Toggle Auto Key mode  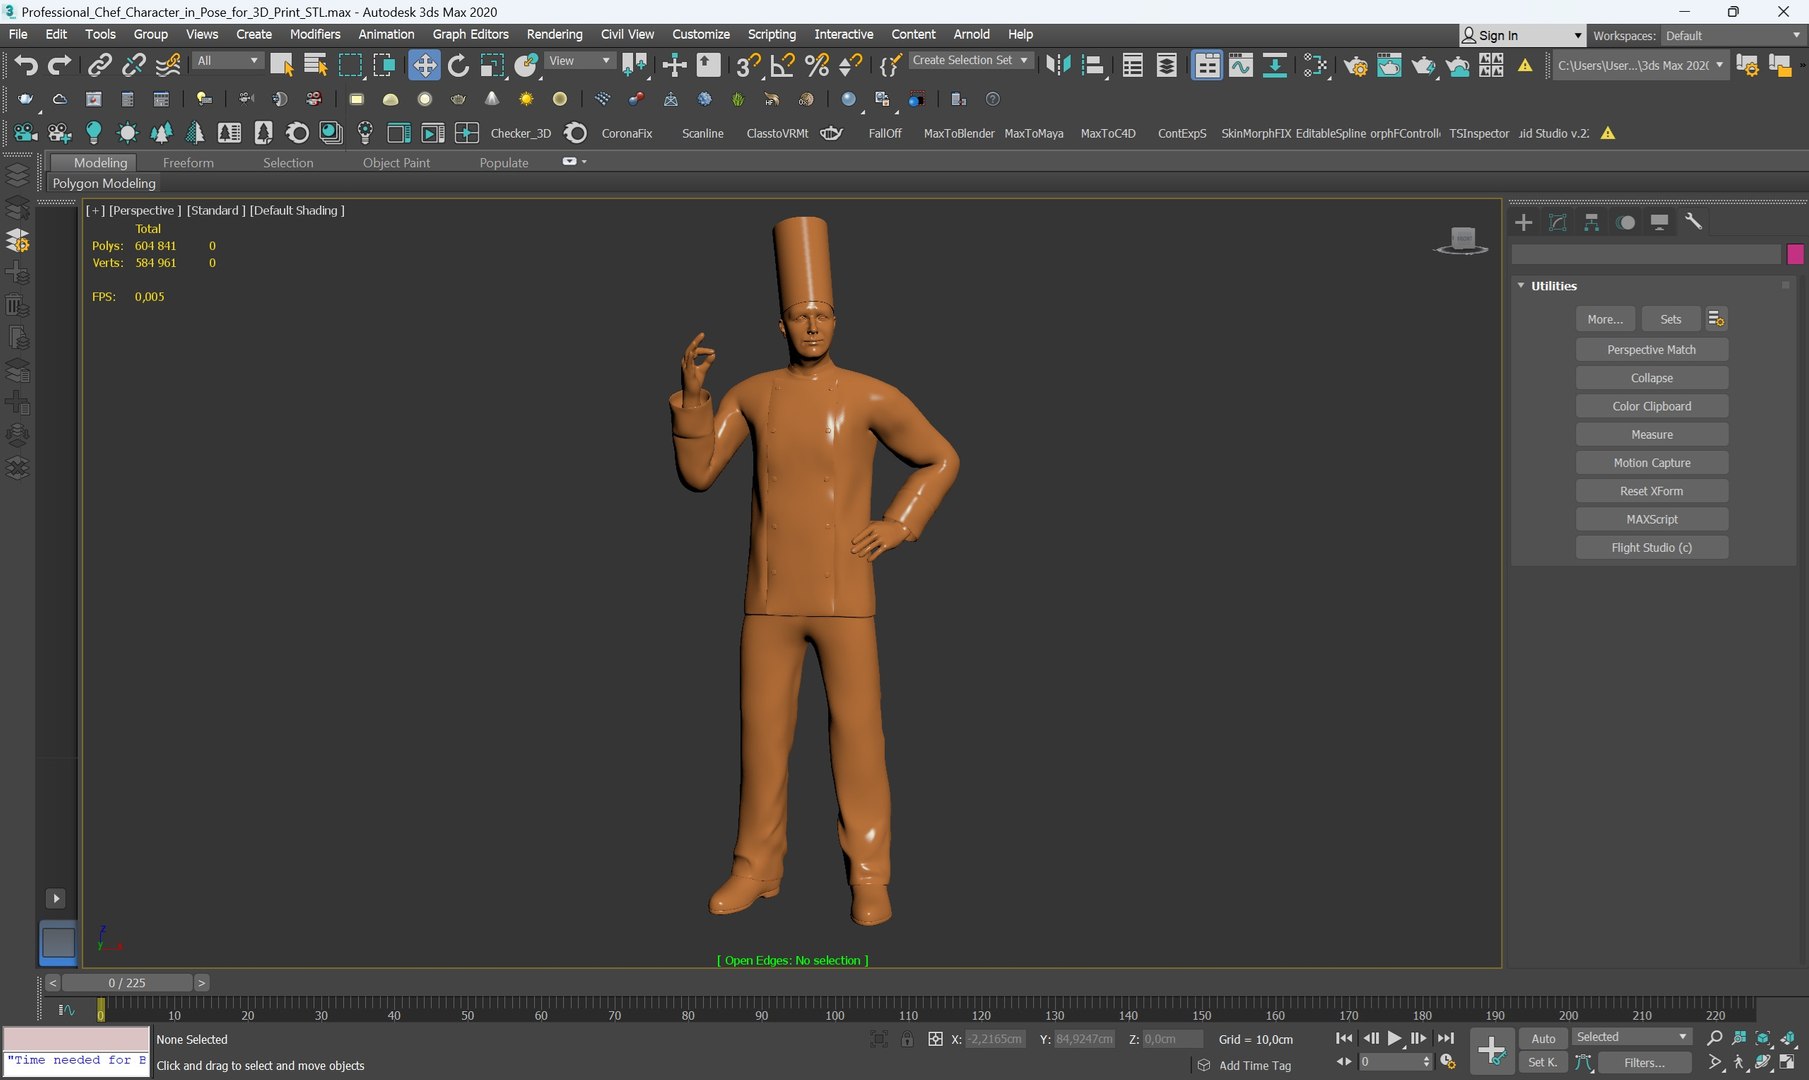[x=1543, y=1038]
